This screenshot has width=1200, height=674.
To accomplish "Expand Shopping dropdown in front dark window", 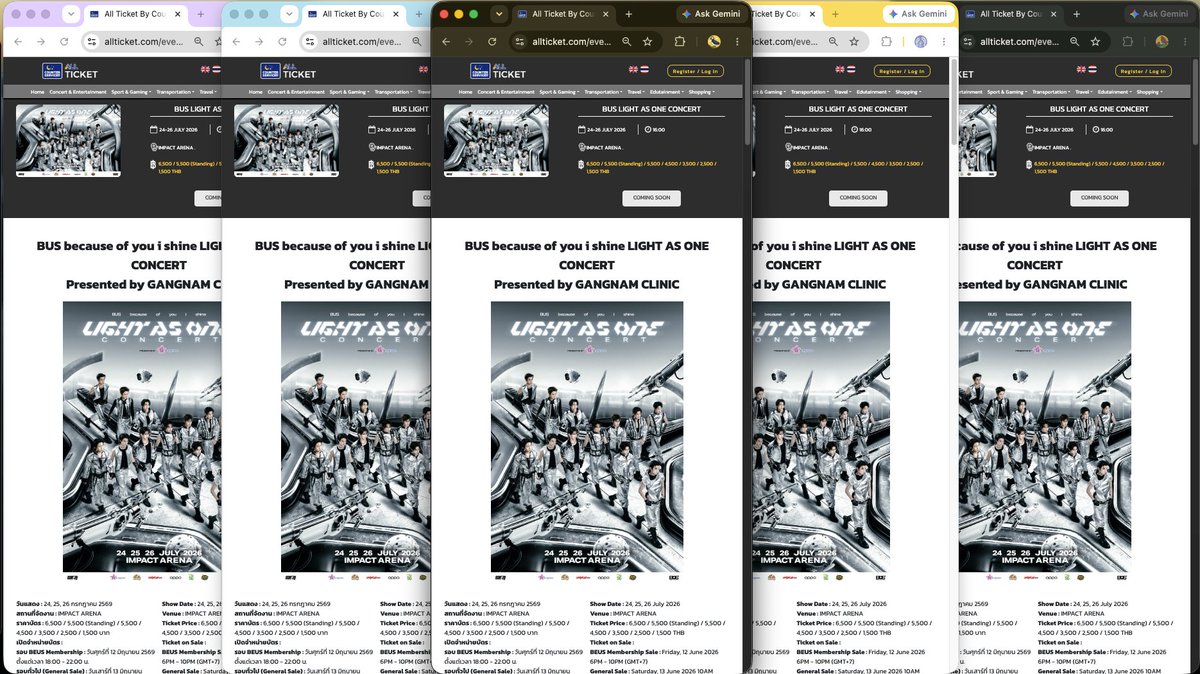I will point(702,91).
